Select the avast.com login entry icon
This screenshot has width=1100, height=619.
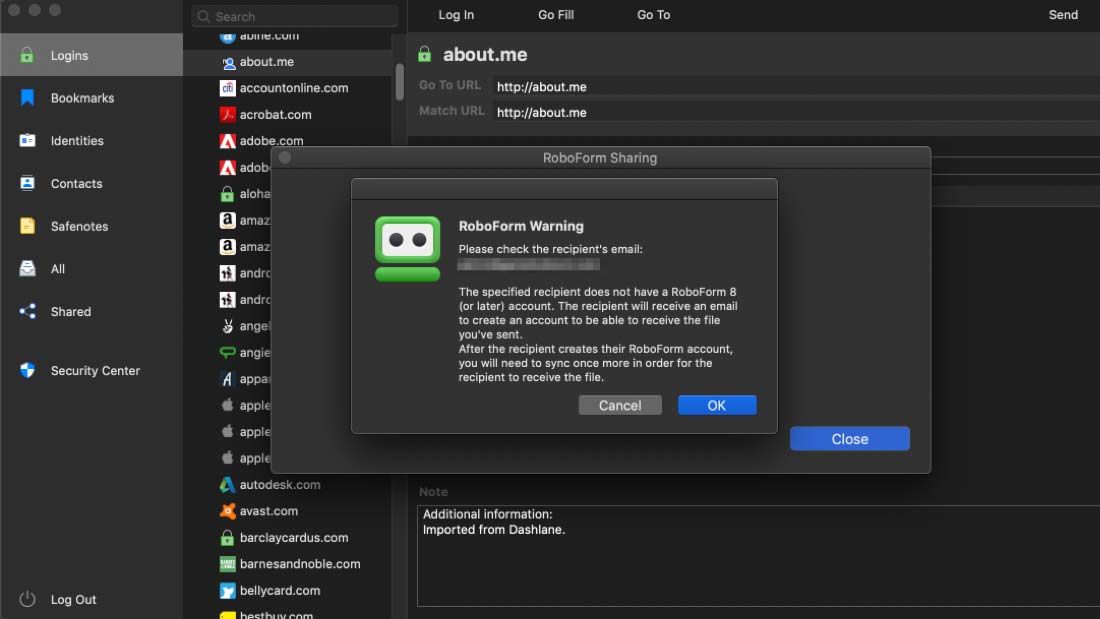point(228,510)
